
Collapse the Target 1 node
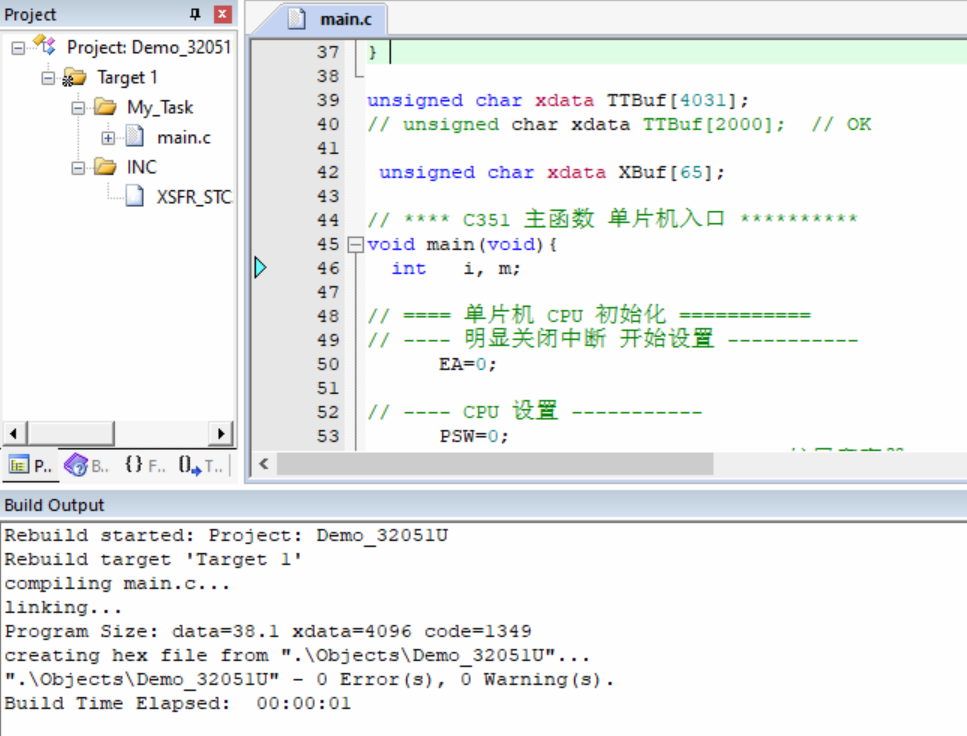coord(47,78)
